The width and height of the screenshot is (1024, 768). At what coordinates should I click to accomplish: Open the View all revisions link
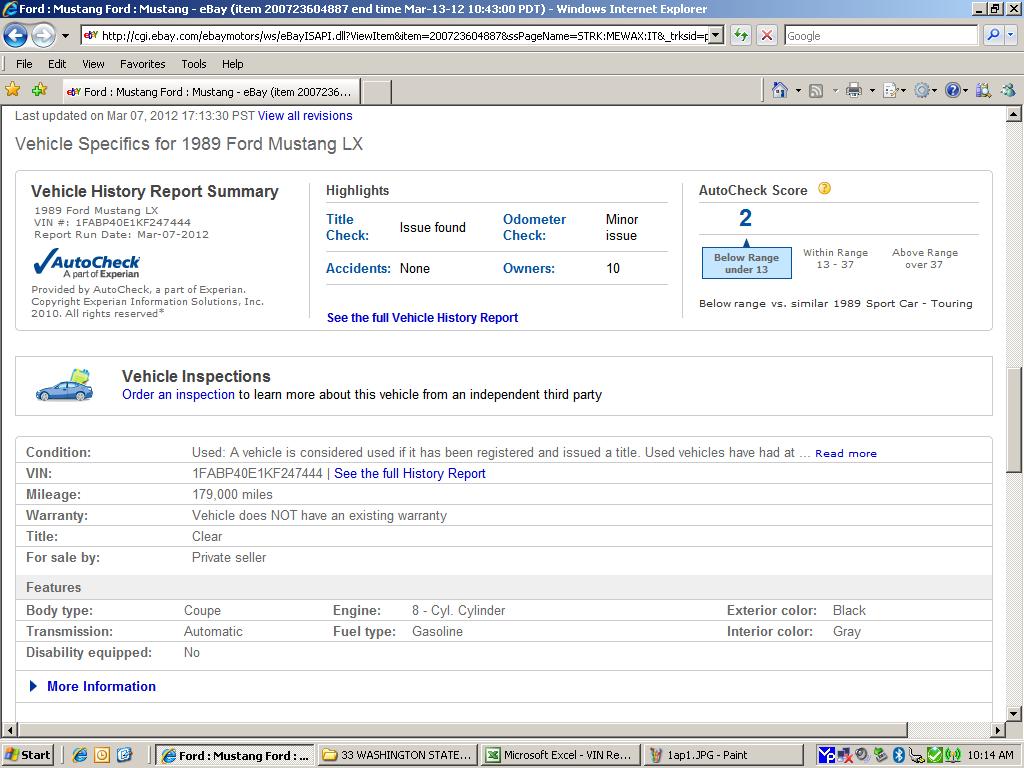click(305, 116)
